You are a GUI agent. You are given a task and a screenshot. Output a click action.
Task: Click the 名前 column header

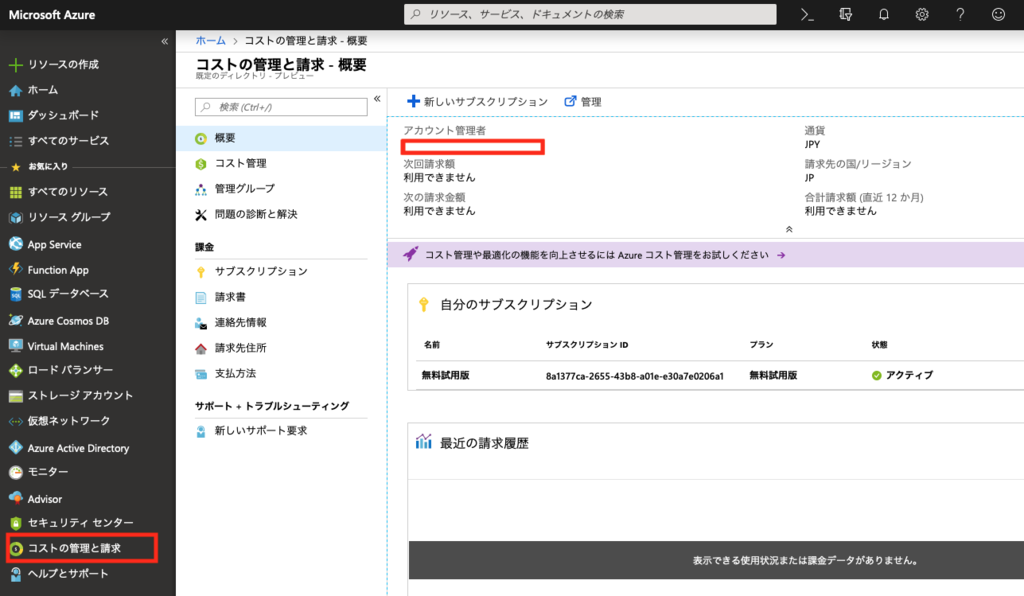tap(432, 345)
